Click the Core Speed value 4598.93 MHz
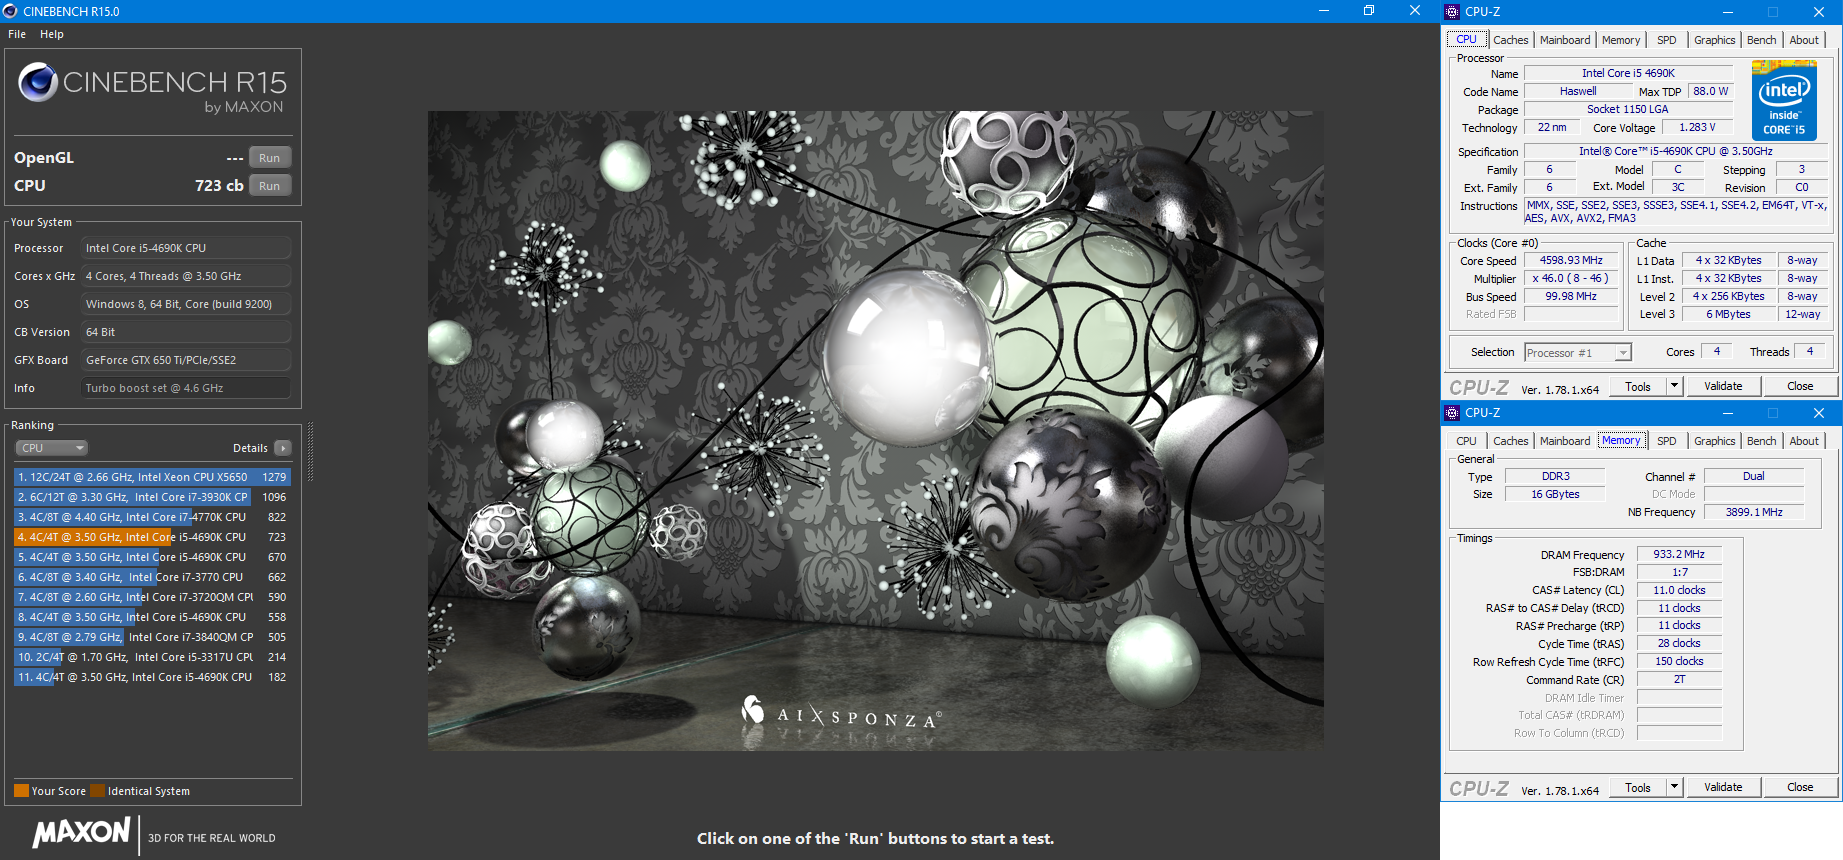The width and height of the screenshot is (1843, 860). (1571, 260)
